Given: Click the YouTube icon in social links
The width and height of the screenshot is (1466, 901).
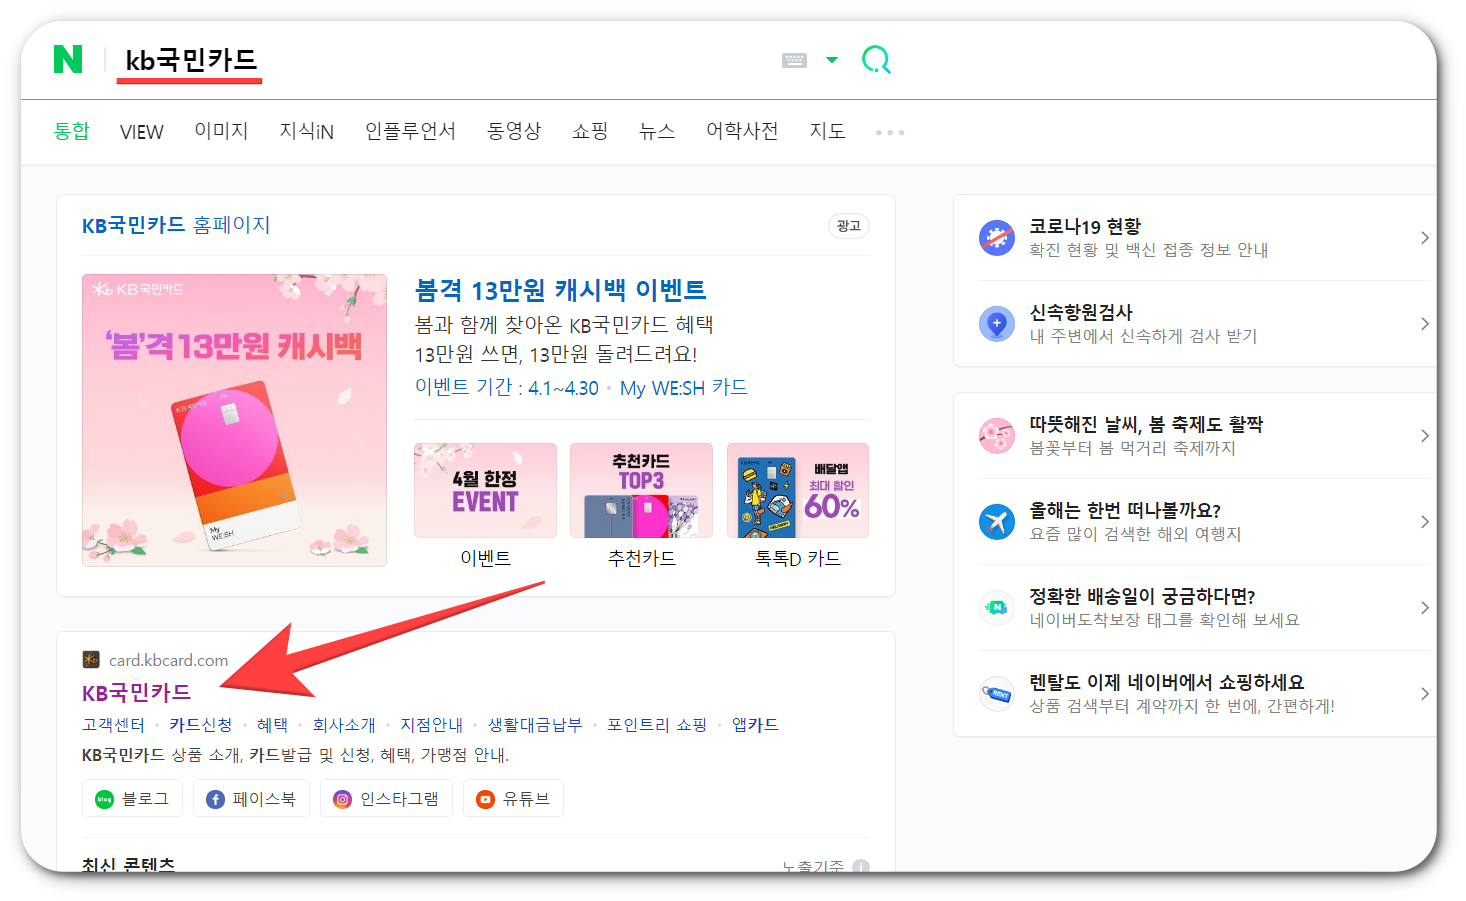Looking at the screenshot, I should click(484, 798).
